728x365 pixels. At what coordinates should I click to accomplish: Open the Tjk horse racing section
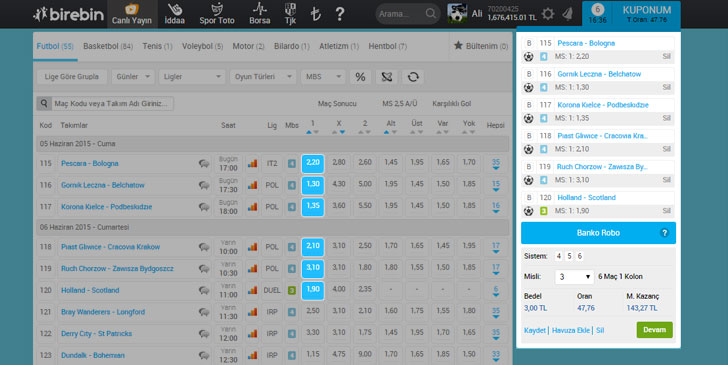click(290, 14)
